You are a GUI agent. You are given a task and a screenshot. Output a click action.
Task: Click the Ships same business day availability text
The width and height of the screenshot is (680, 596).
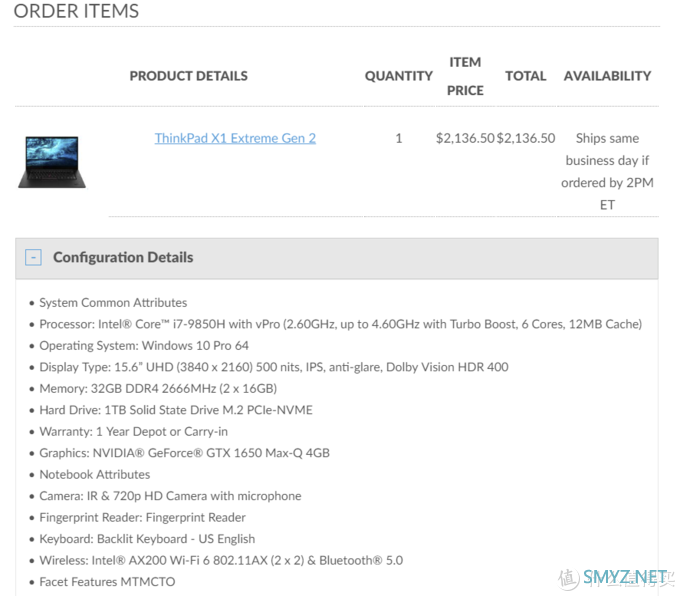point(607,171)
